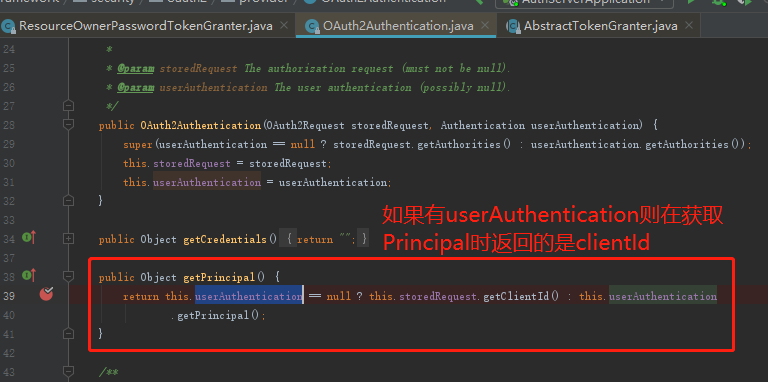Open the AuthServerApplication run configuration dropdown
The width and height of the screenshot is (768, 382).
click(584, 2)
